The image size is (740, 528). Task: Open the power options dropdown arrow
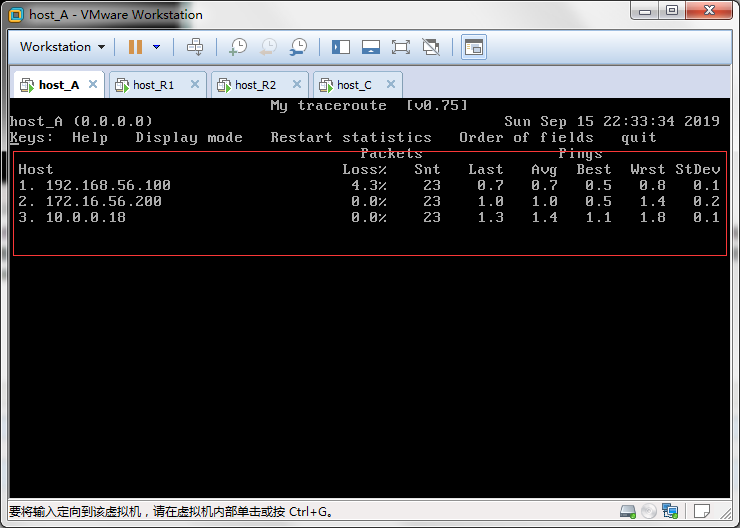[156, 47]
